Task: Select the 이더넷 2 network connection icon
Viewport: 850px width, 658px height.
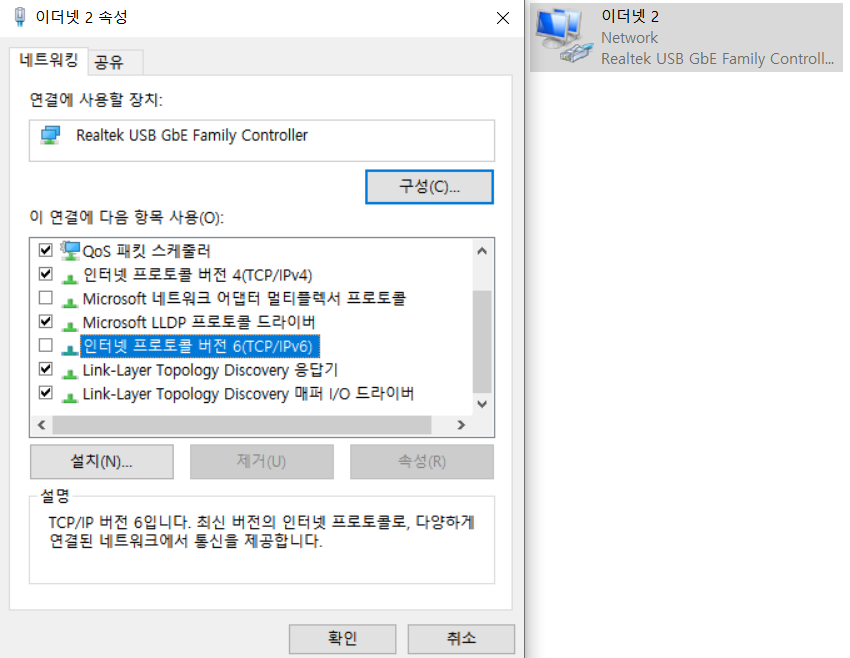Action: [x=563, y=37]
